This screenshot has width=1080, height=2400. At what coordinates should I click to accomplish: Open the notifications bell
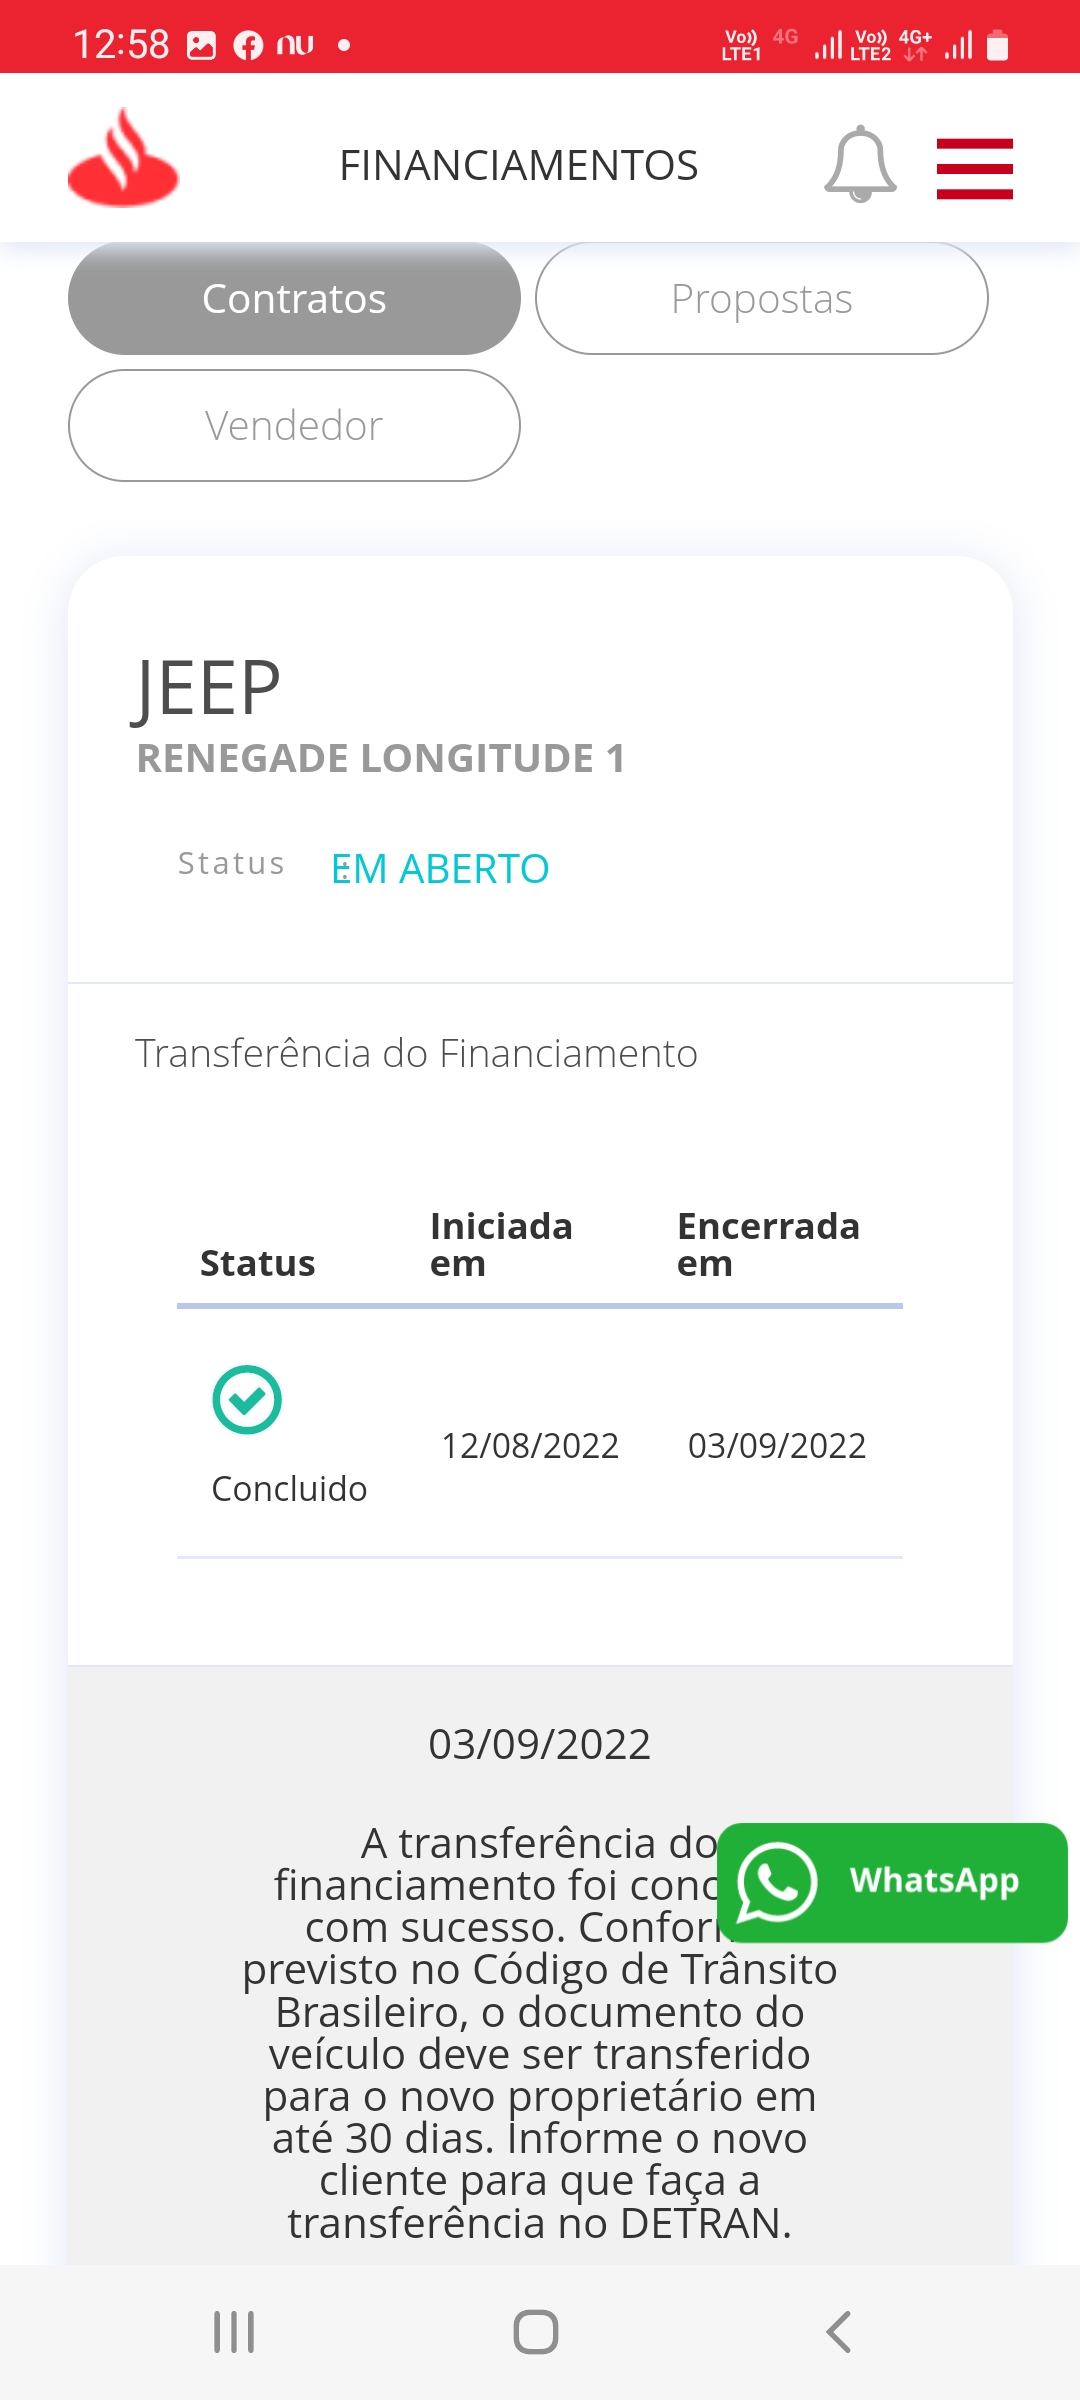[x=860, y=164]
